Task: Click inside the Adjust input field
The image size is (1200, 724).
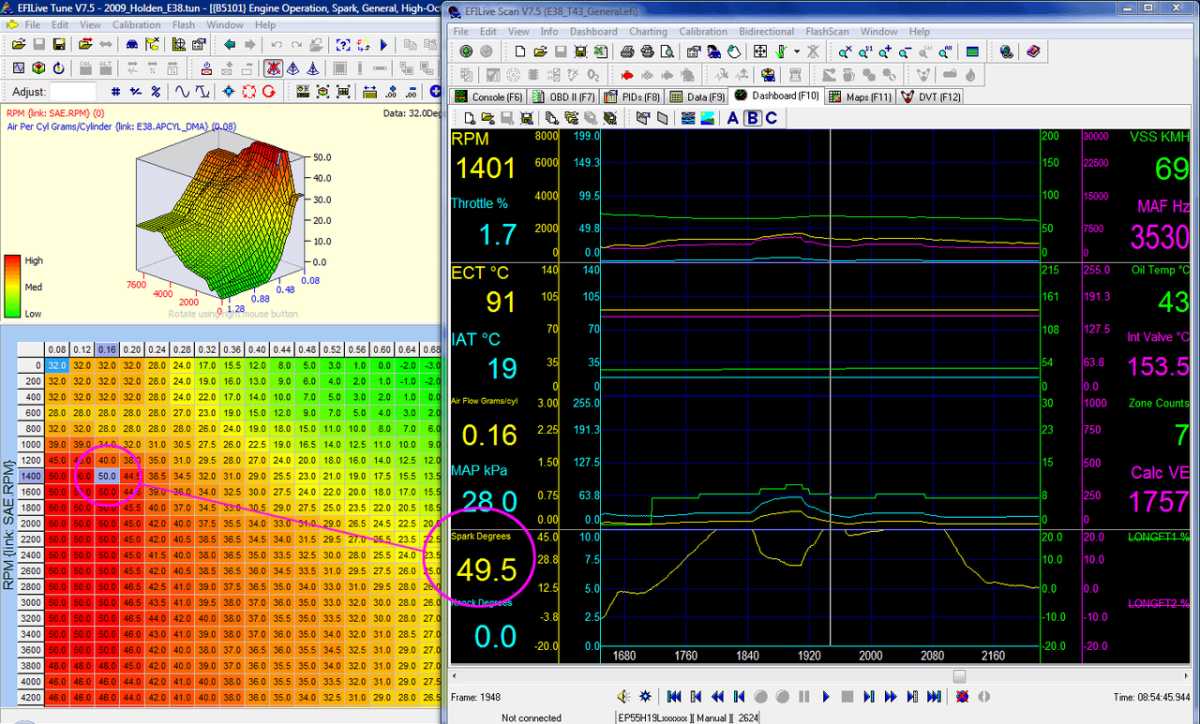Action: (75, 91)
